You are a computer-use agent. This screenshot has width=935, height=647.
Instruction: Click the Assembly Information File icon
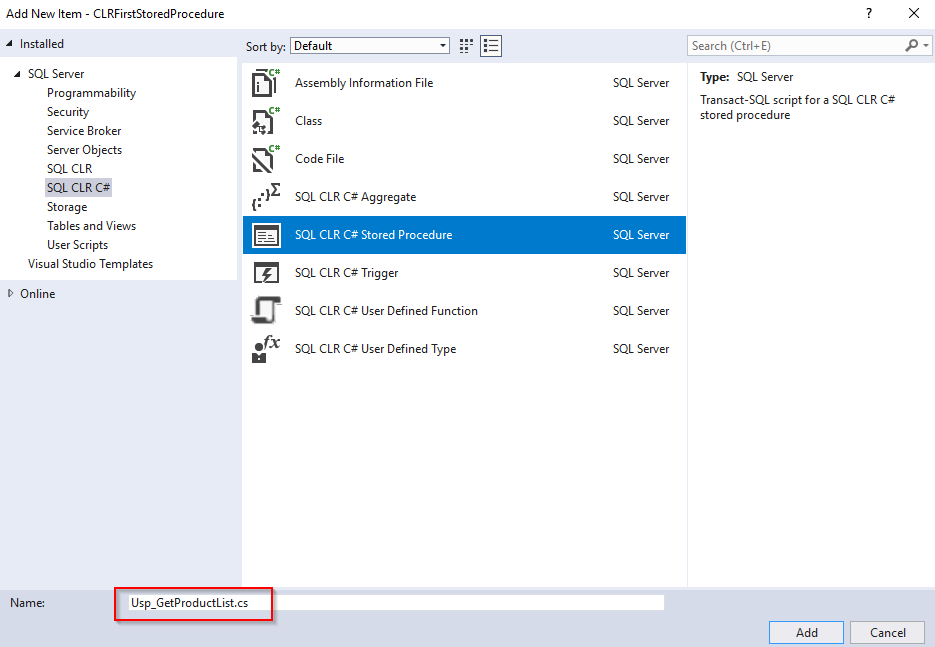pyautogui.click(x=265, y=83)
